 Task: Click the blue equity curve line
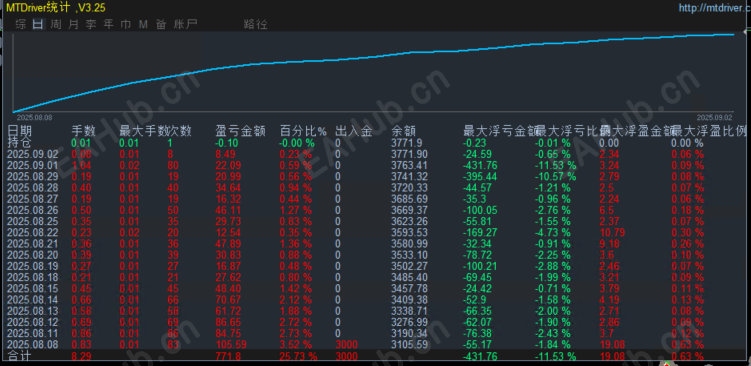click(374, 57)
